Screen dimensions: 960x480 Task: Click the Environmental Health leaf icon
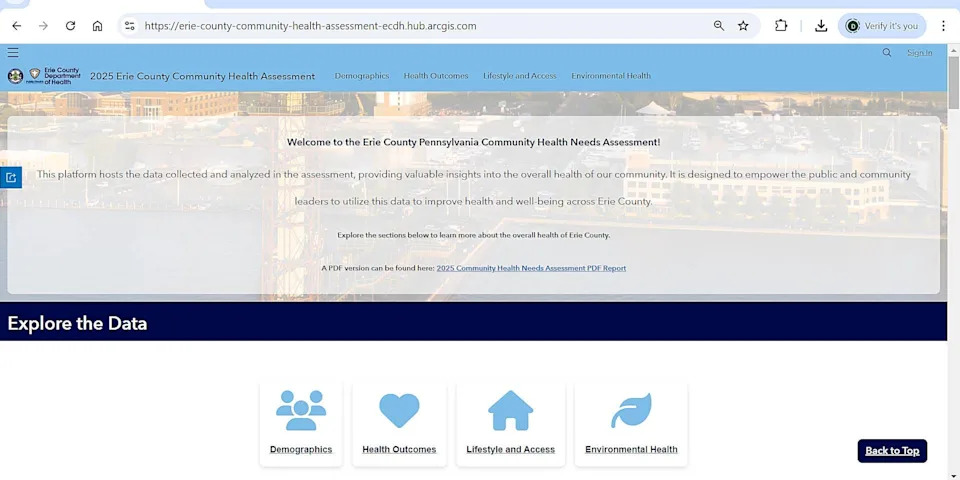click(631, 410)
